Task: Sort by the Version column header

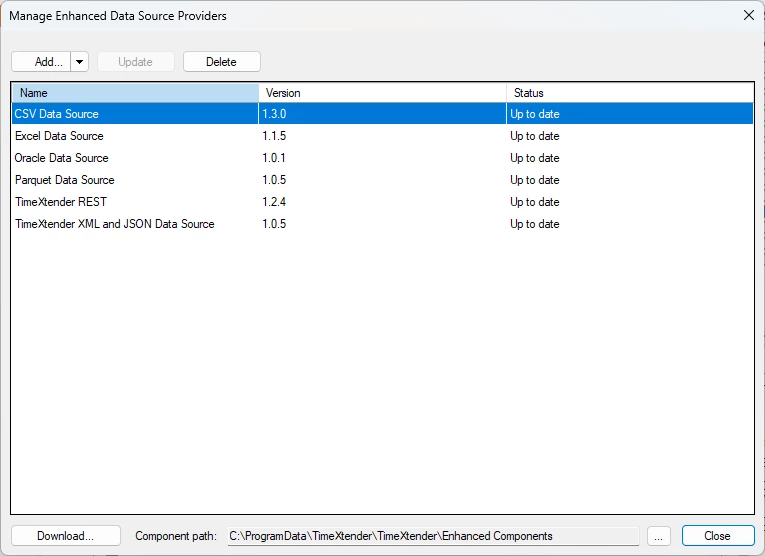Action: (382, 93)
